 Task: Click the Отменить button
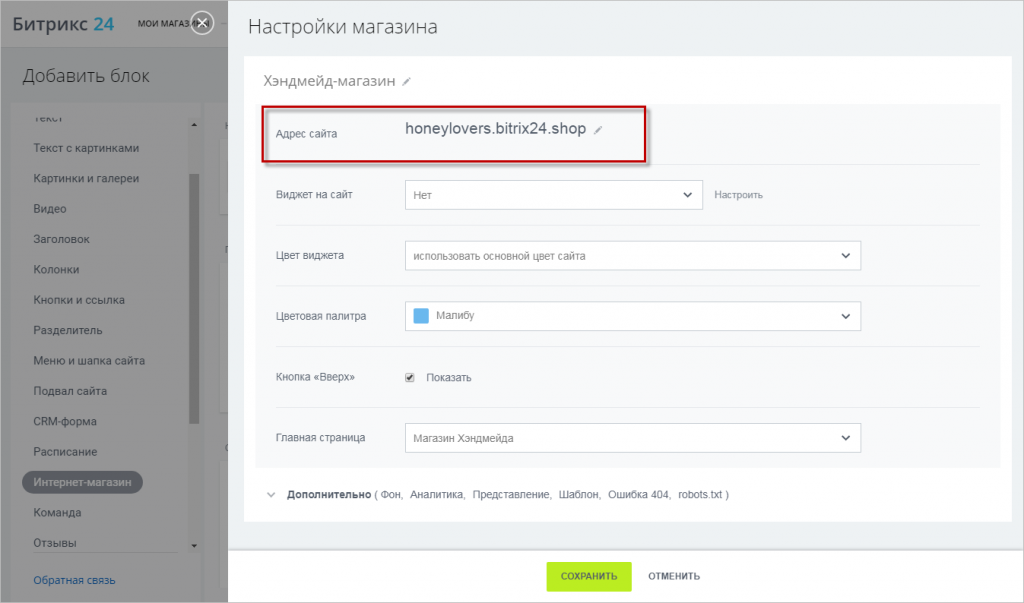(x=674, y=576)
